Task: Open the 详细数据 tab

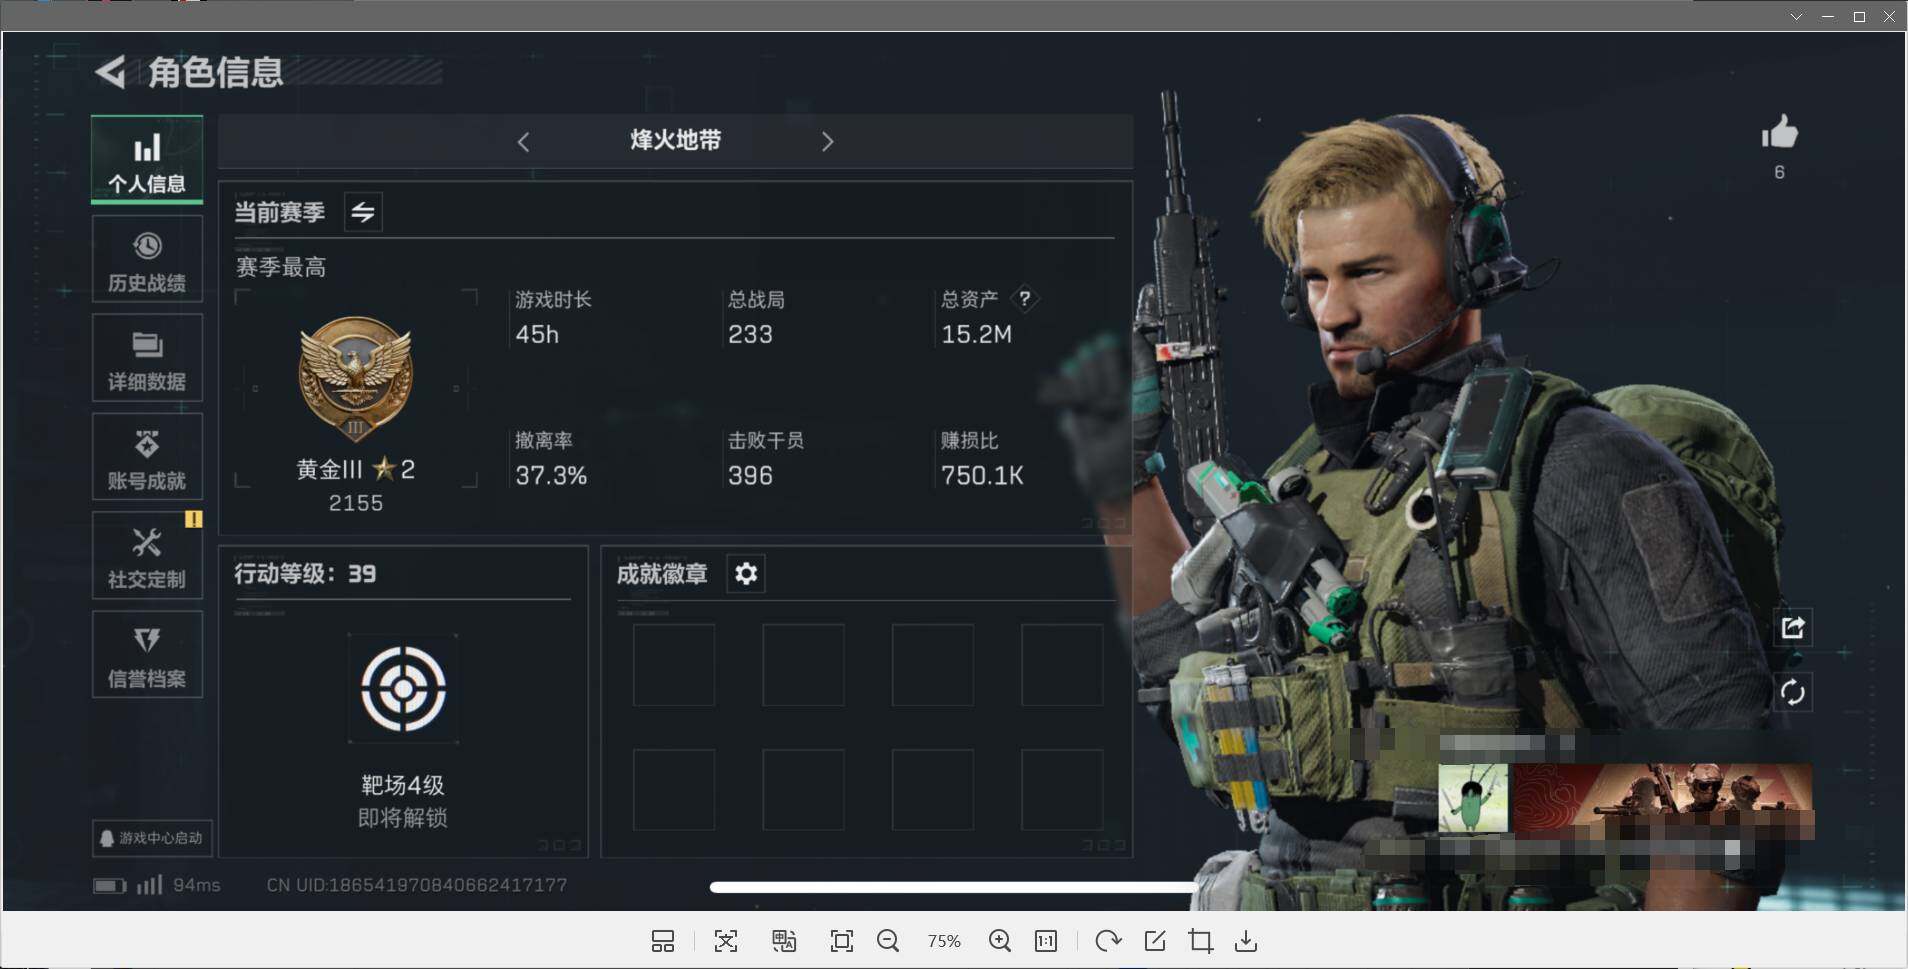Action: 147,358
